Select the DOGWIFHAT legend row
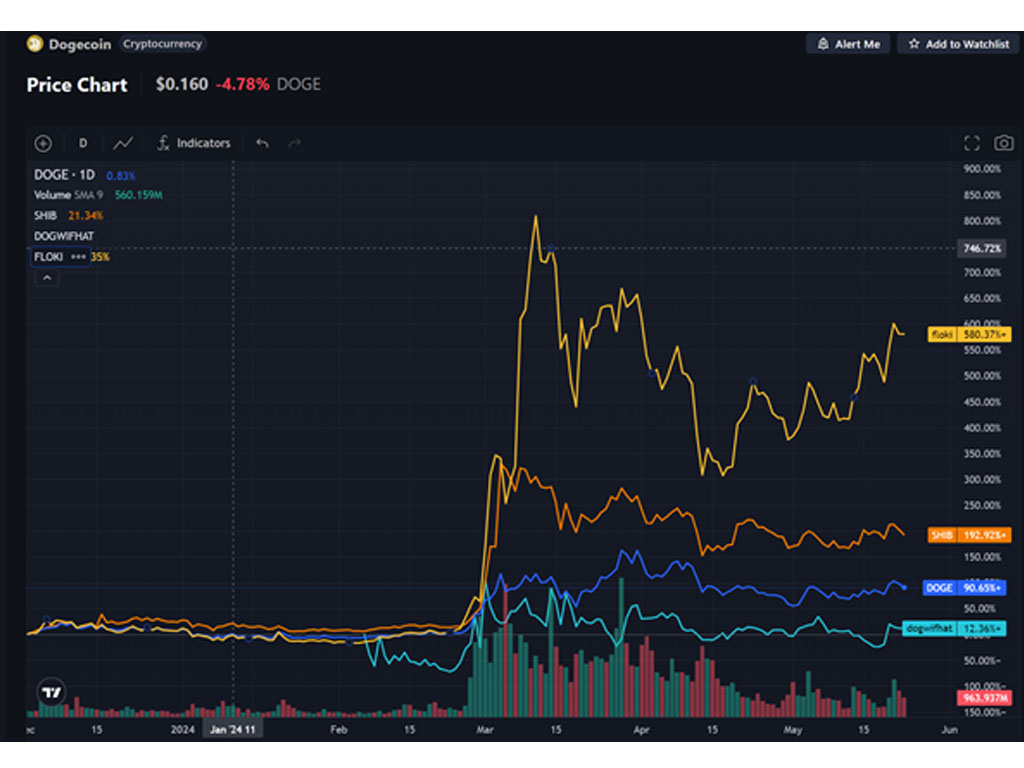 click(64, 236)
